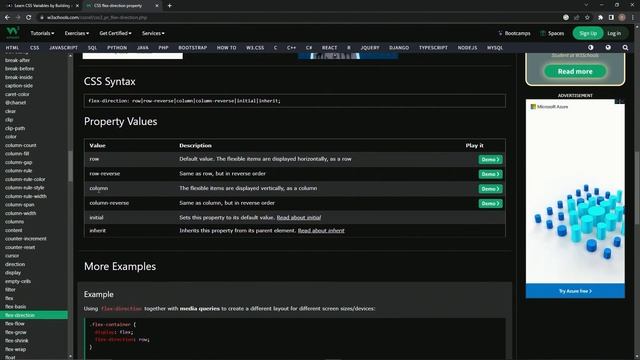Open the browser extensions puzzle icon
This screenshot has width=640, height=360.
point(600,18)
